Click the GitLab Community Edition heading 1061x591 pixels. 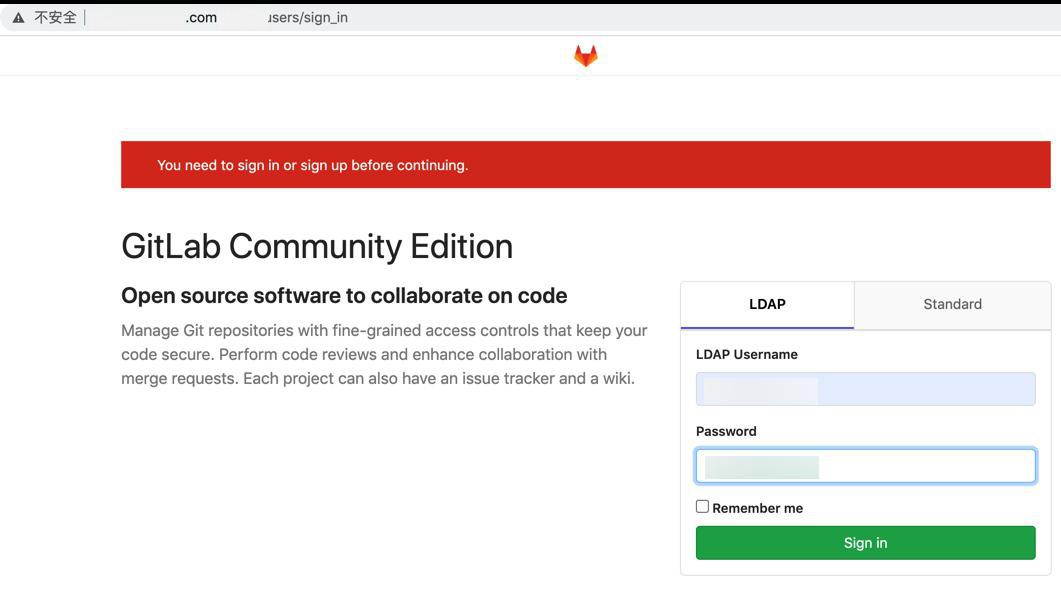(316, 246)
